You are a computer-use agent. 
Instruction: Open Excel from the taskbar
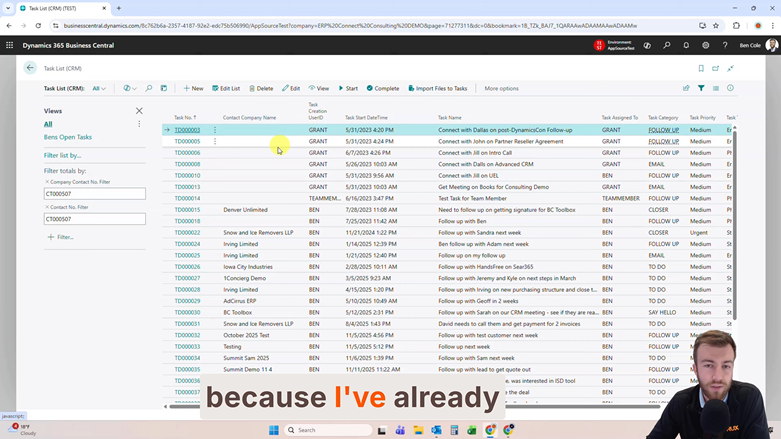pyautogui.click(x=472, y=430)
